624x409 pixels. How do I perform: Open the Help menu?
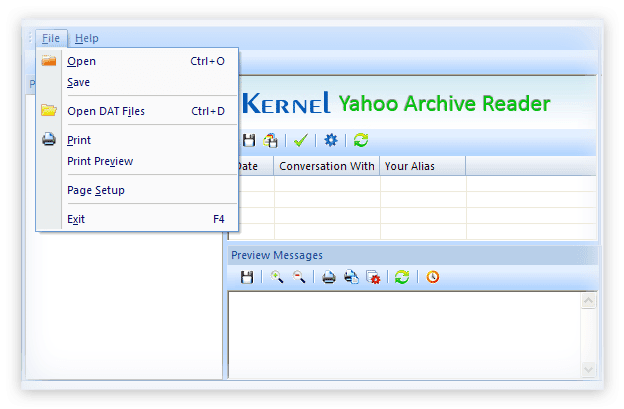[87, 38]
